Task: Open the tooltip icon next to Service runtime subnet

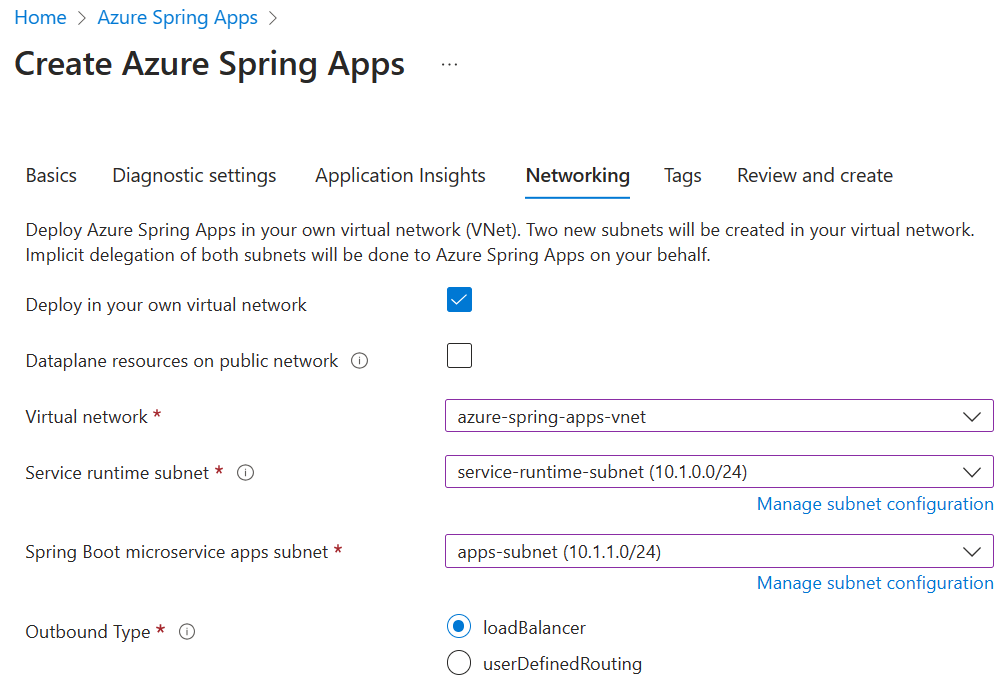Action: 245,473
